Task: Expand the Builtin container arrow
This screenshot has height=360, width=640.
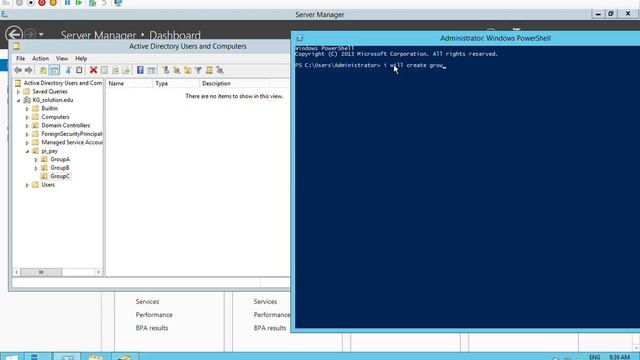Action: point(27,109)
